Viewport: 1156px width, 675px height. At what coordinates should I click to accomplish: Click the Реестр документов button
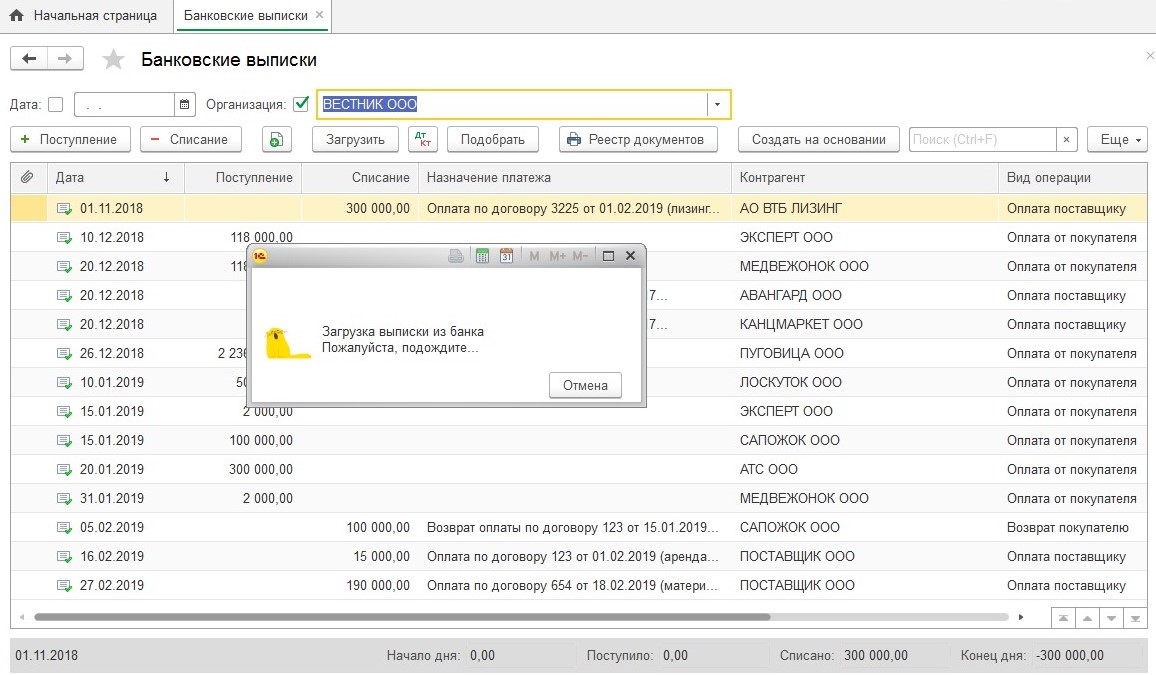(638, 140)
